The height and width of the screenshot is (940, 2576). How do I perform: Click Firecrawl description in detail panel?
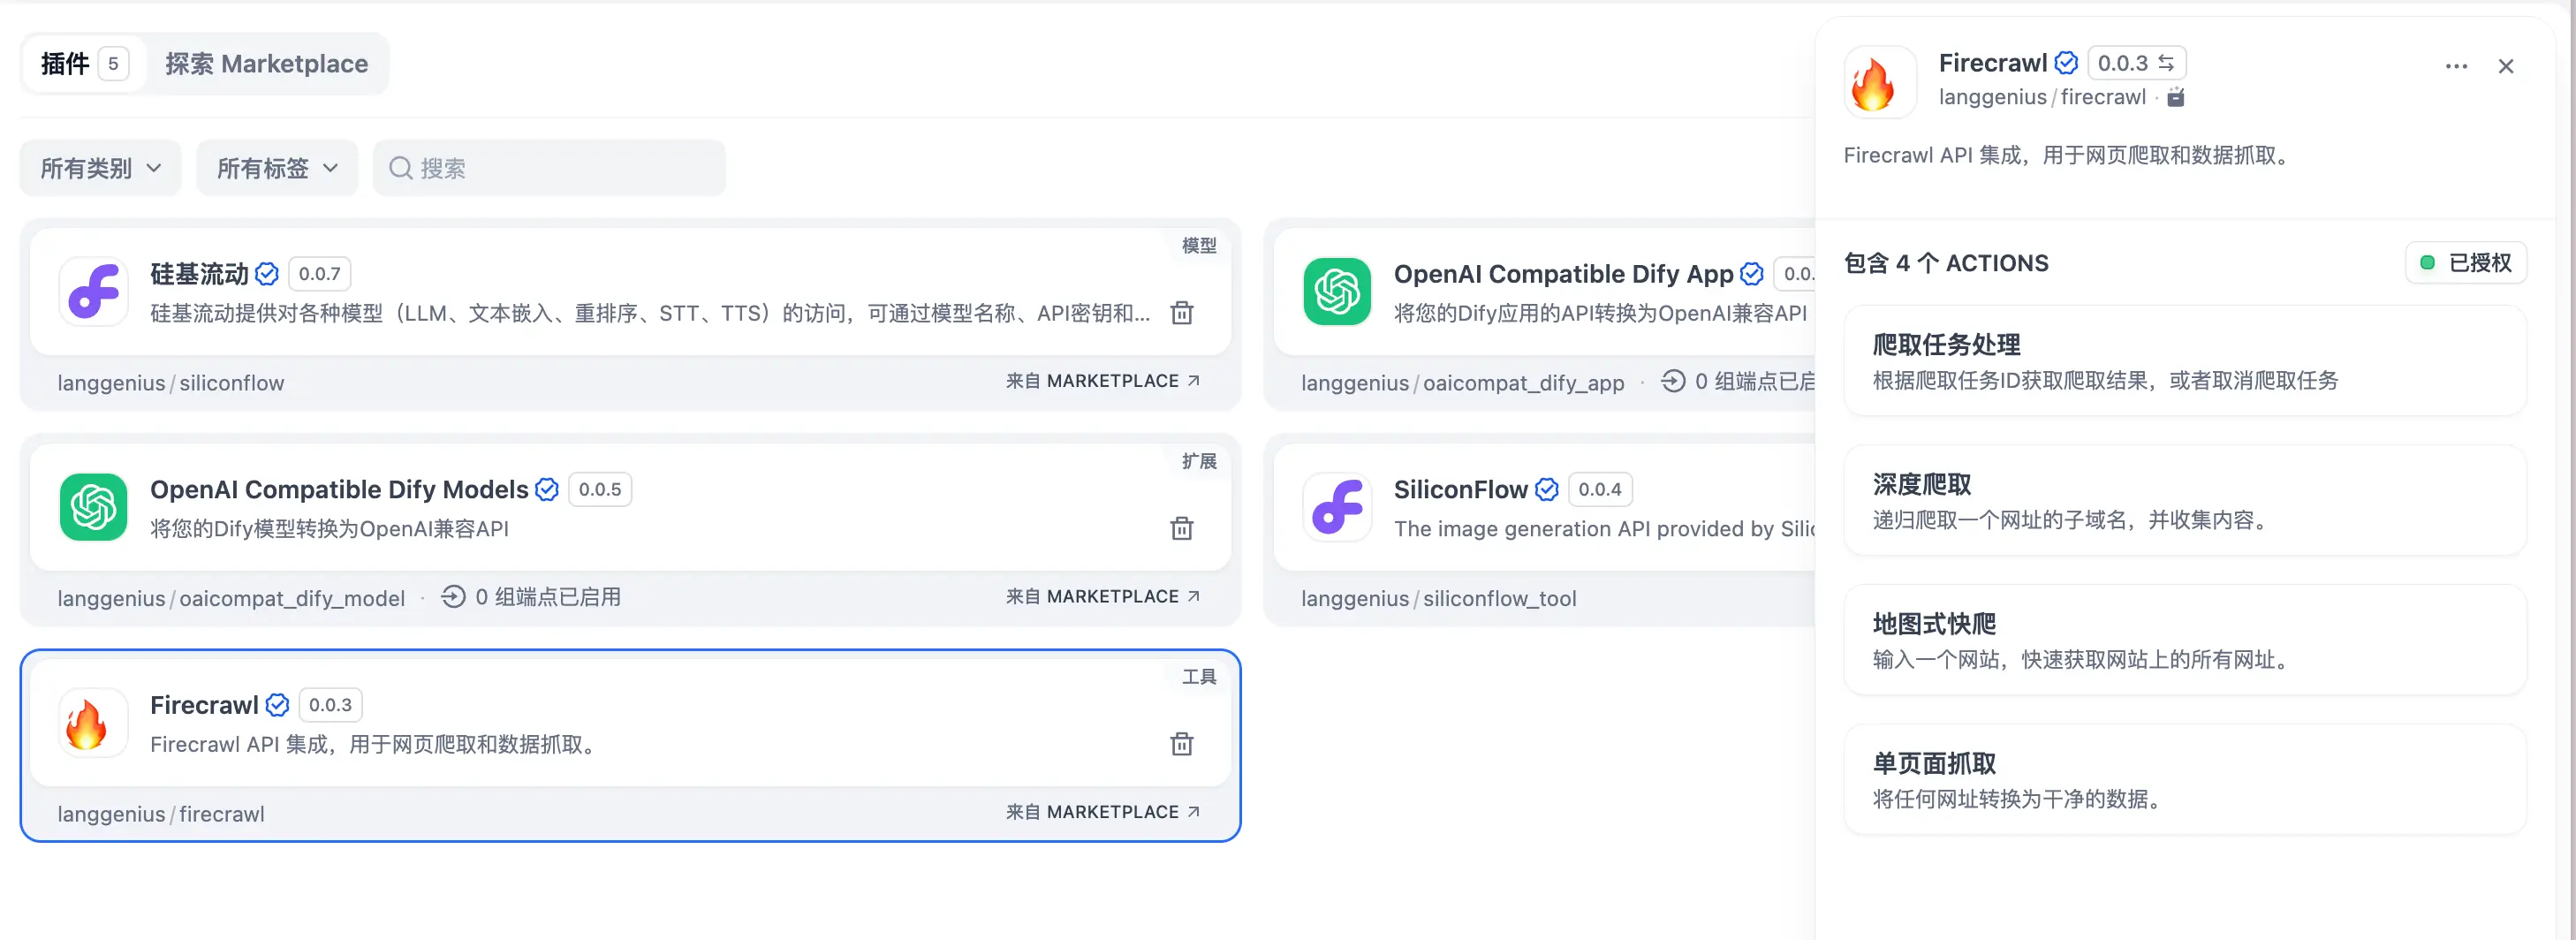(2068, 155)
